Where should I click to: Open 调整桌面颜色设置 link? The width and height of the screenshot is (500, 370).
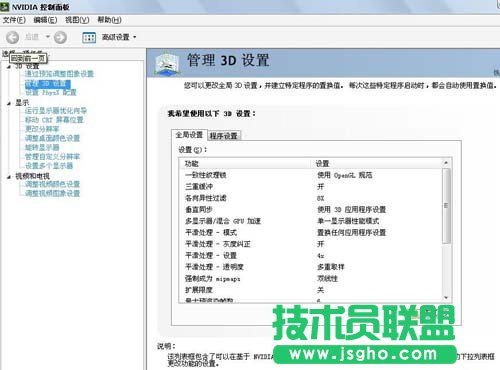(52, 138)
